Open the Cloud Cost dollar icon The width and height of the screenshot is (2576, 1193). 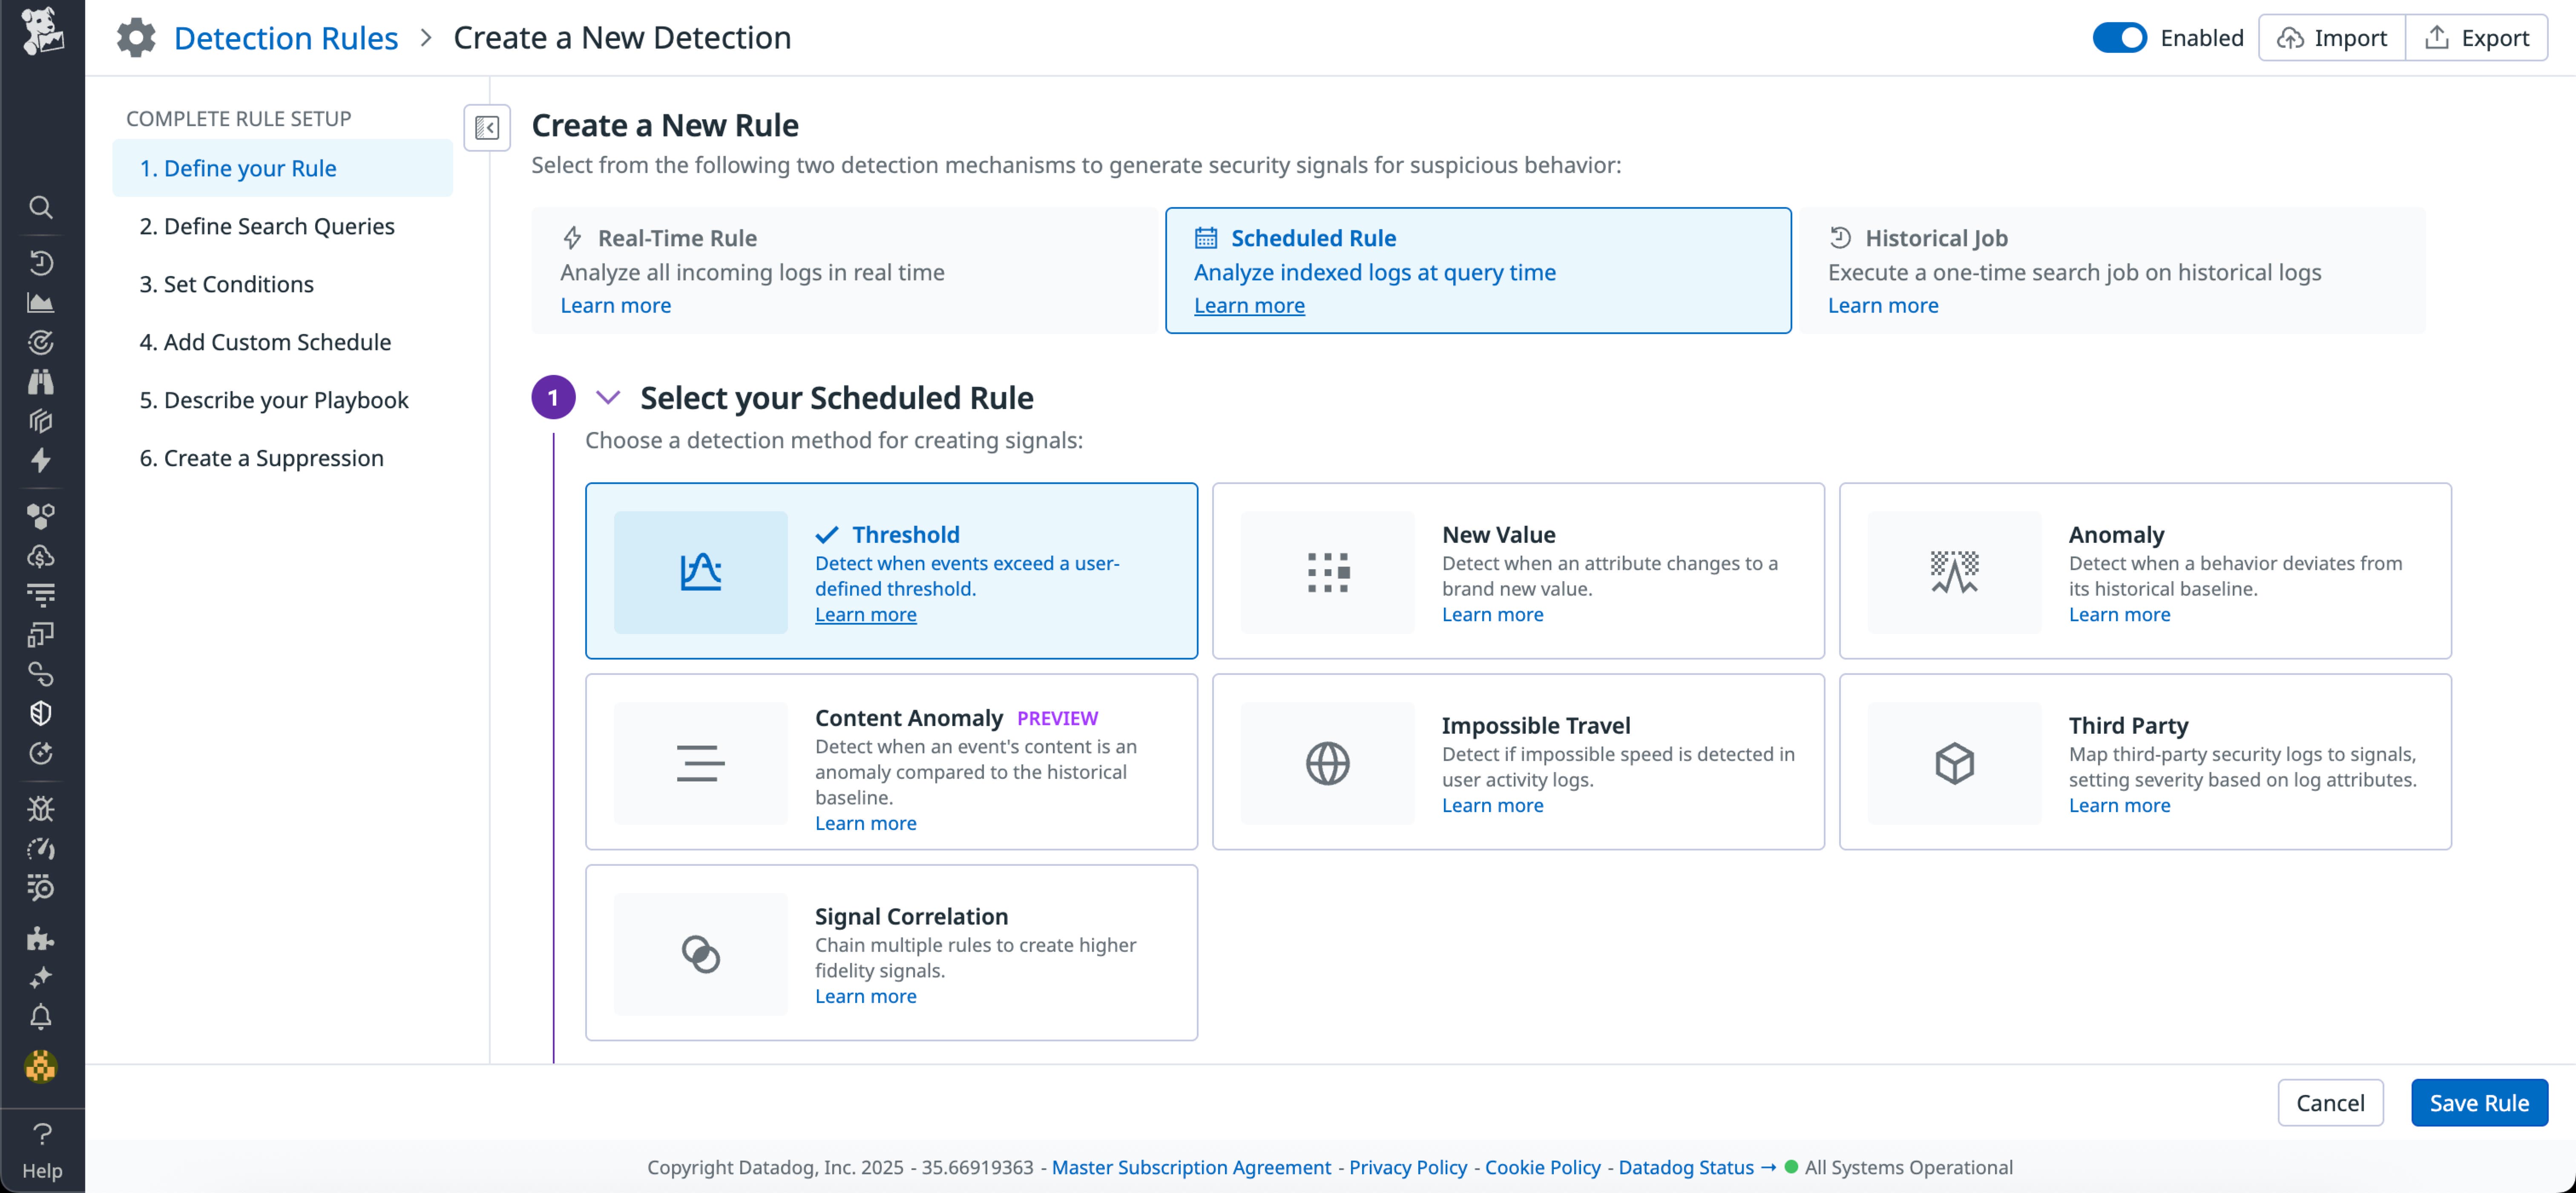pyautogui.click(x=41, y=557)
